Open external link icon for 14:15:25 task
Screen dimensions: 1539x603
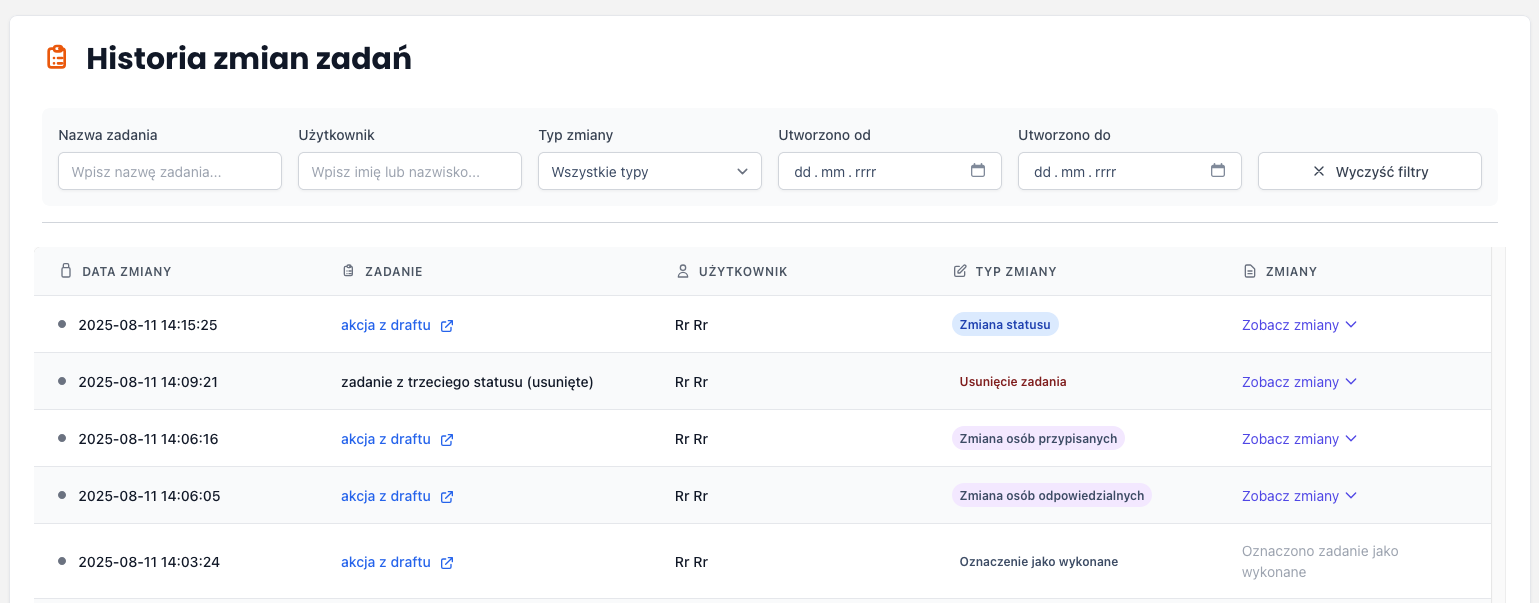coord(447,326)
